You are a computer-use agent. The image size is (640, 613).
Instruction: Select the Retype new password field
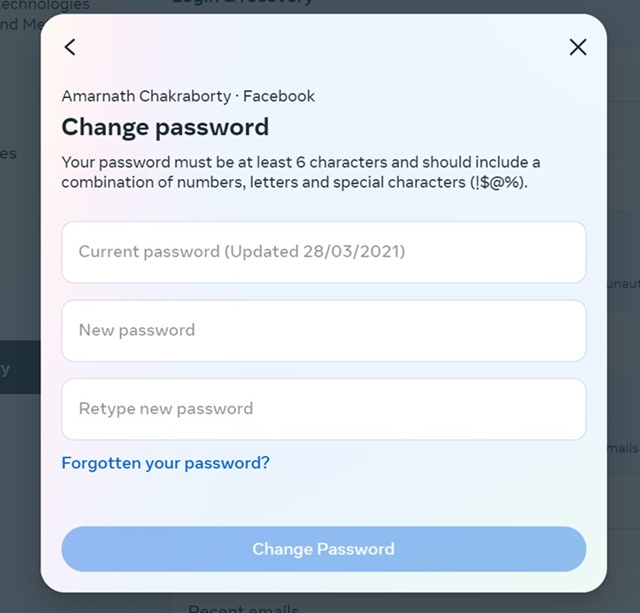click(323, 409)
